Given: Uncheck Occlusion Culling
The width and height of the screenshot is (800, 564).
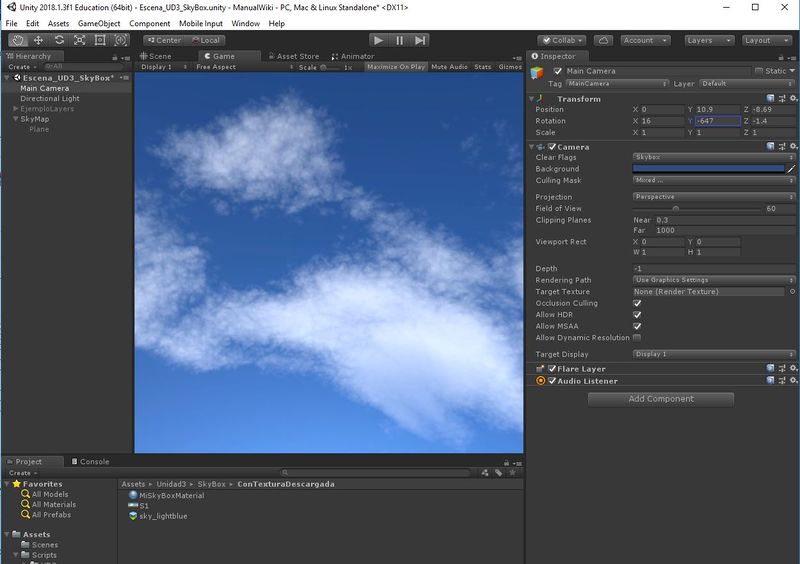Looking at the screenshot, I should (x=637, y=303).
